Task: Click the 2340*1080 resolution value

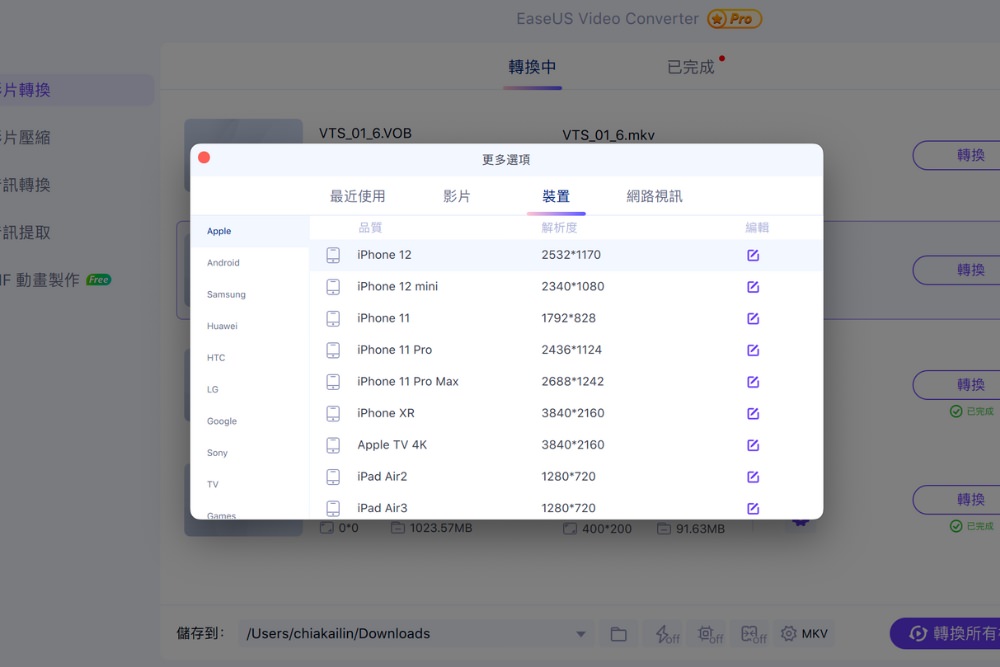Action: (x=573, y=287)
